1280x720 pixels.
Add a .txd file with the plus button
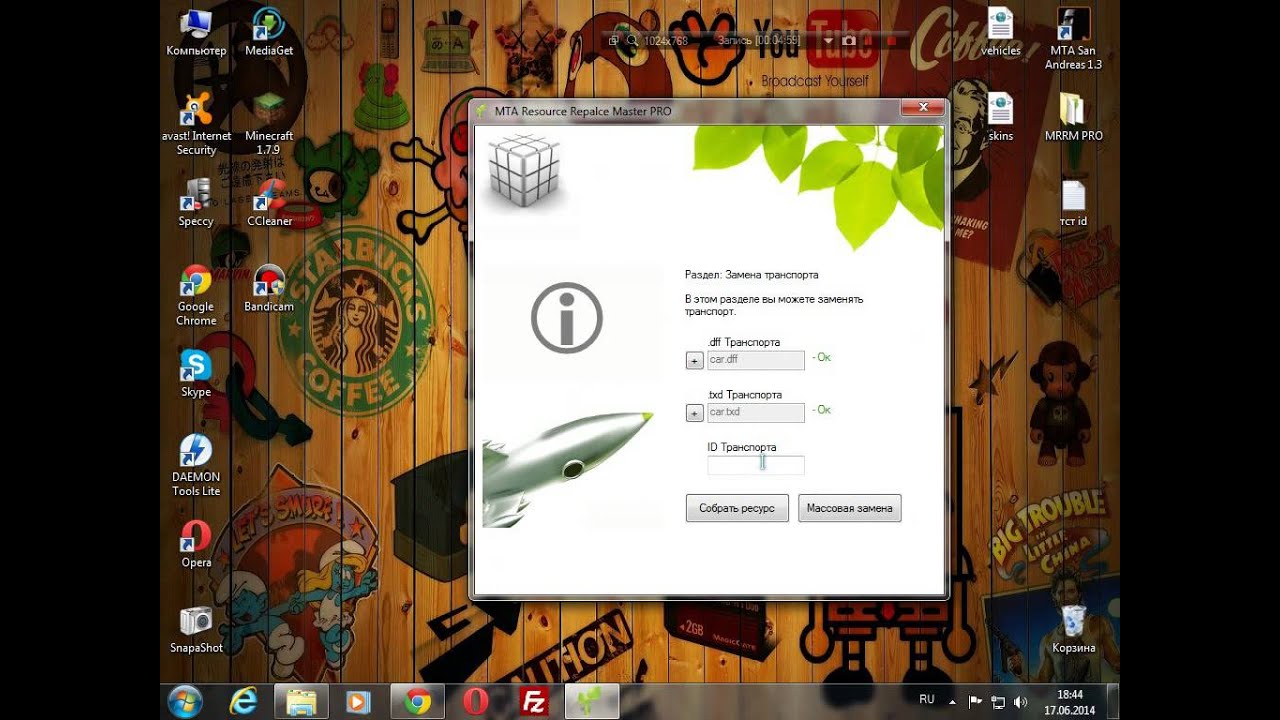click(x=695, y=413)
